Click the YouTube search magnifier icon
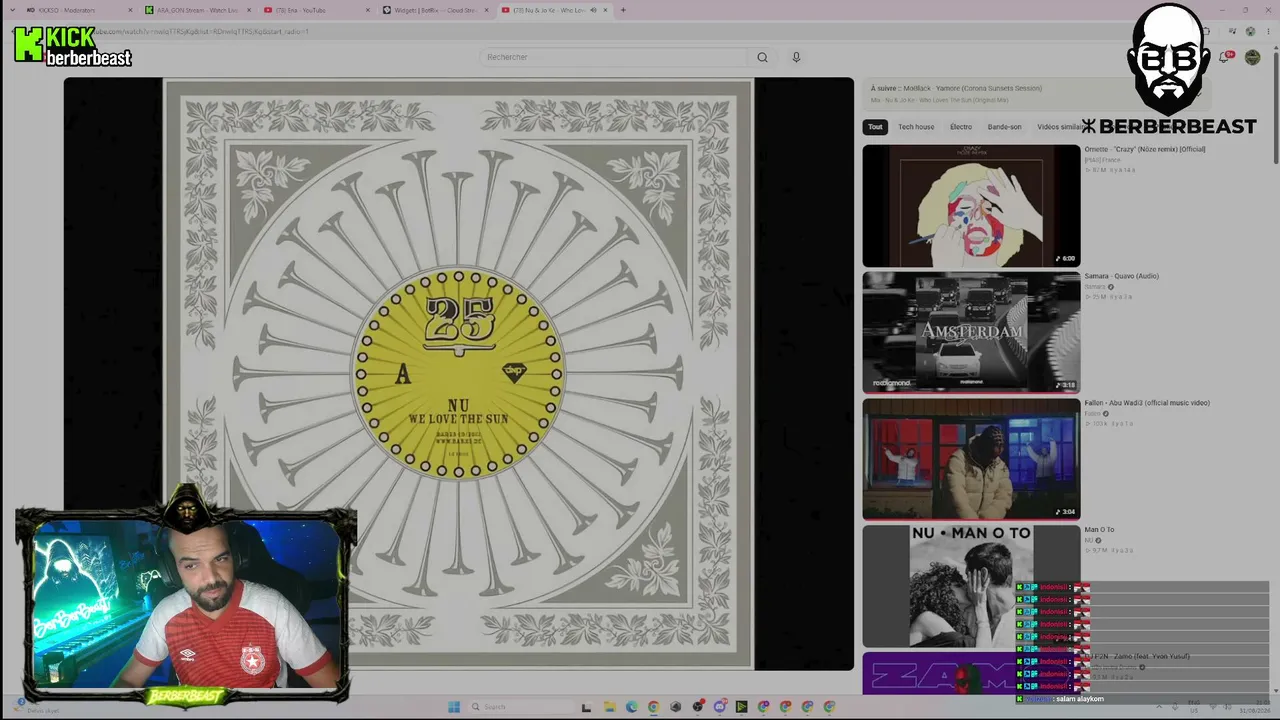This screenshot has width=1280, height=720. [x=762, y=57]
